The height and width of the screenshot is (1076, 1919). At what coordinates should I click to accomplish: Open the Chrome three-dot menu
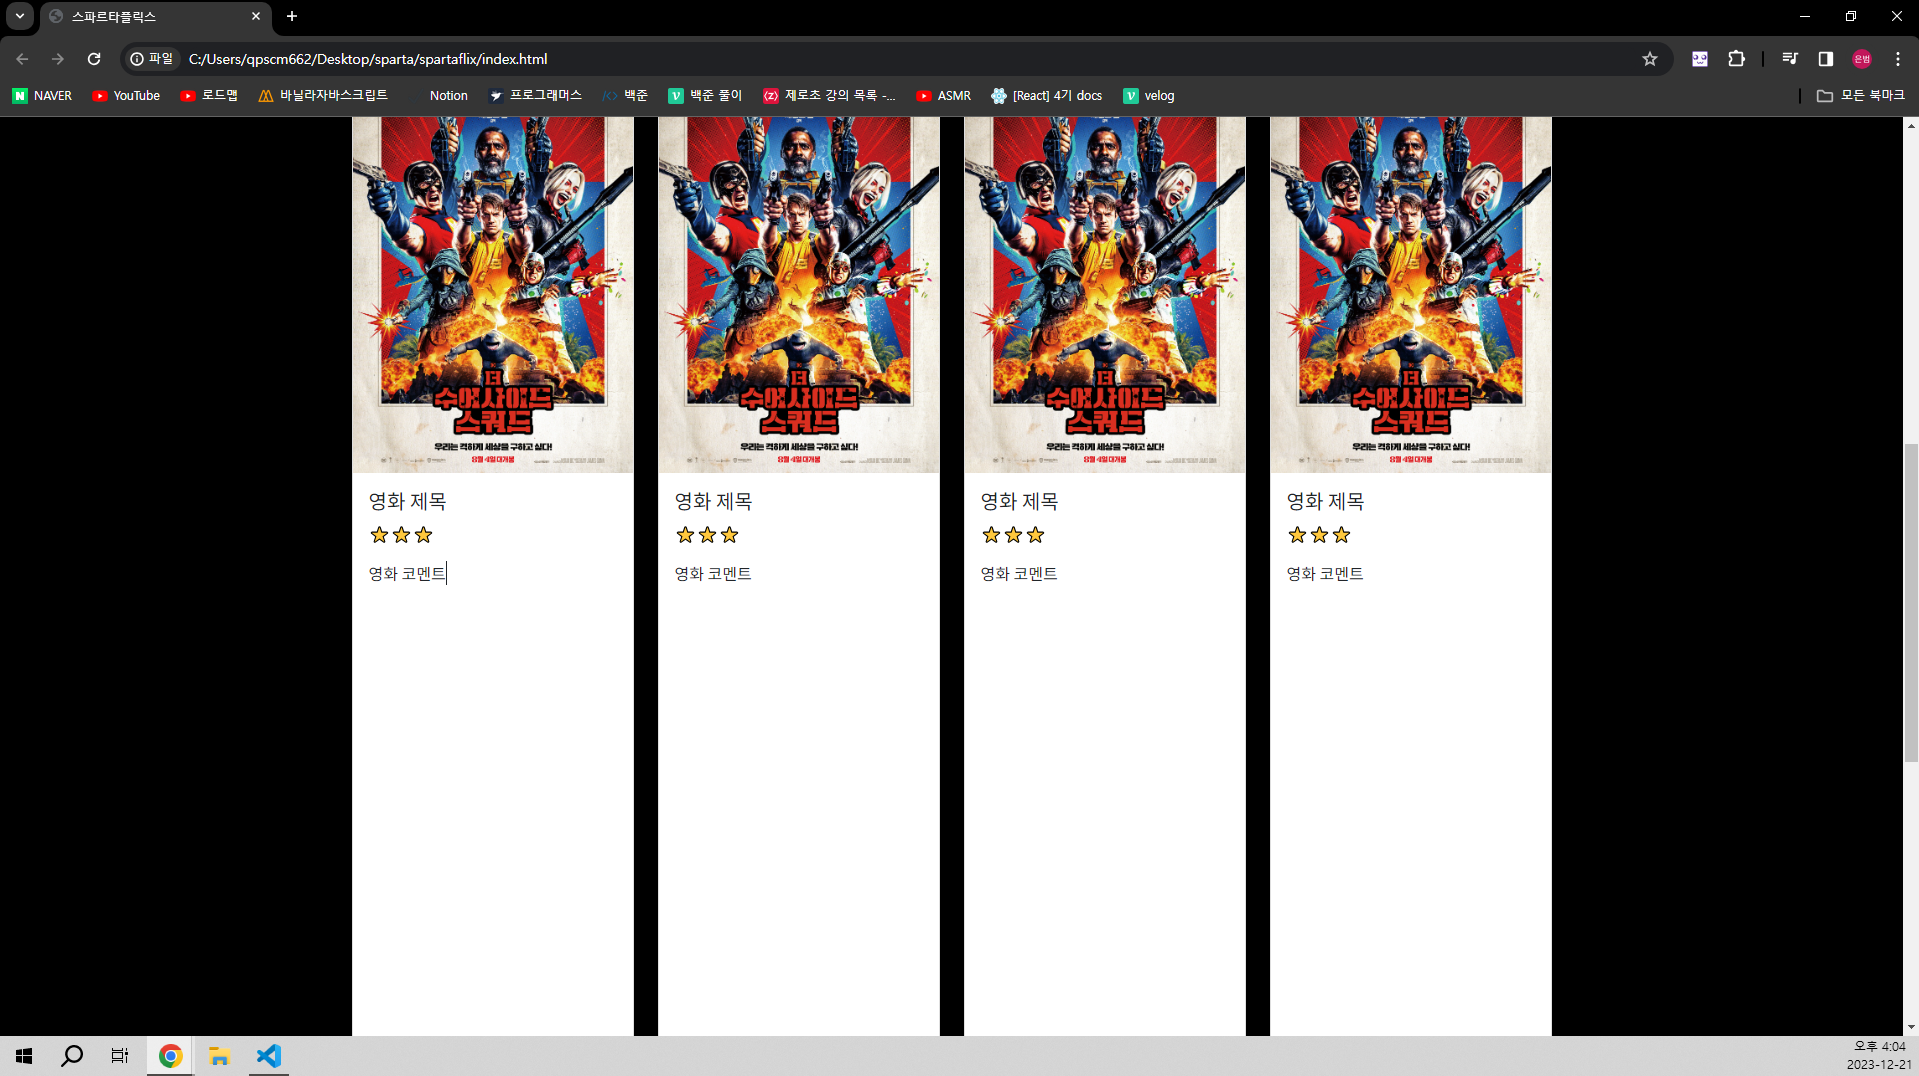tap(1898, 59)
